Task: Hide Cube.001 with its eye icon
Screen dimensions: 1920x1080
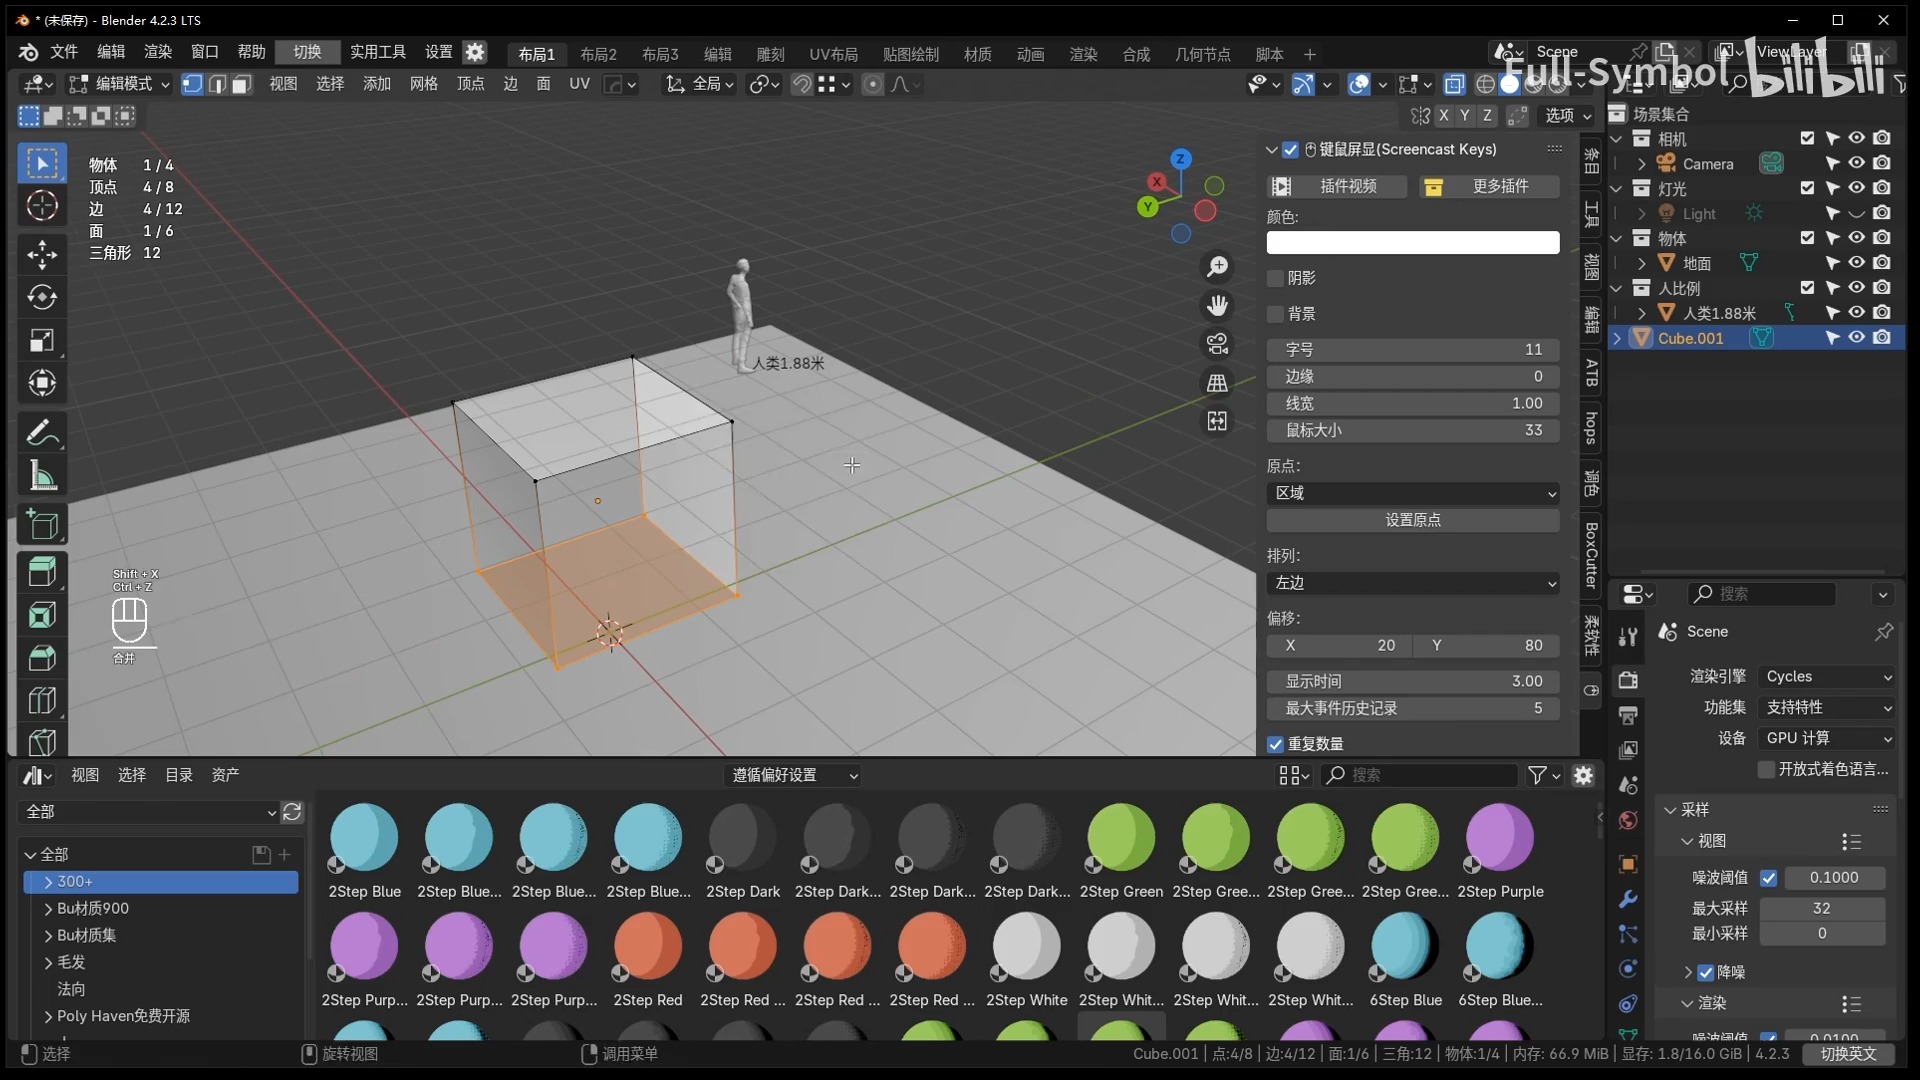Action: 1856,338
